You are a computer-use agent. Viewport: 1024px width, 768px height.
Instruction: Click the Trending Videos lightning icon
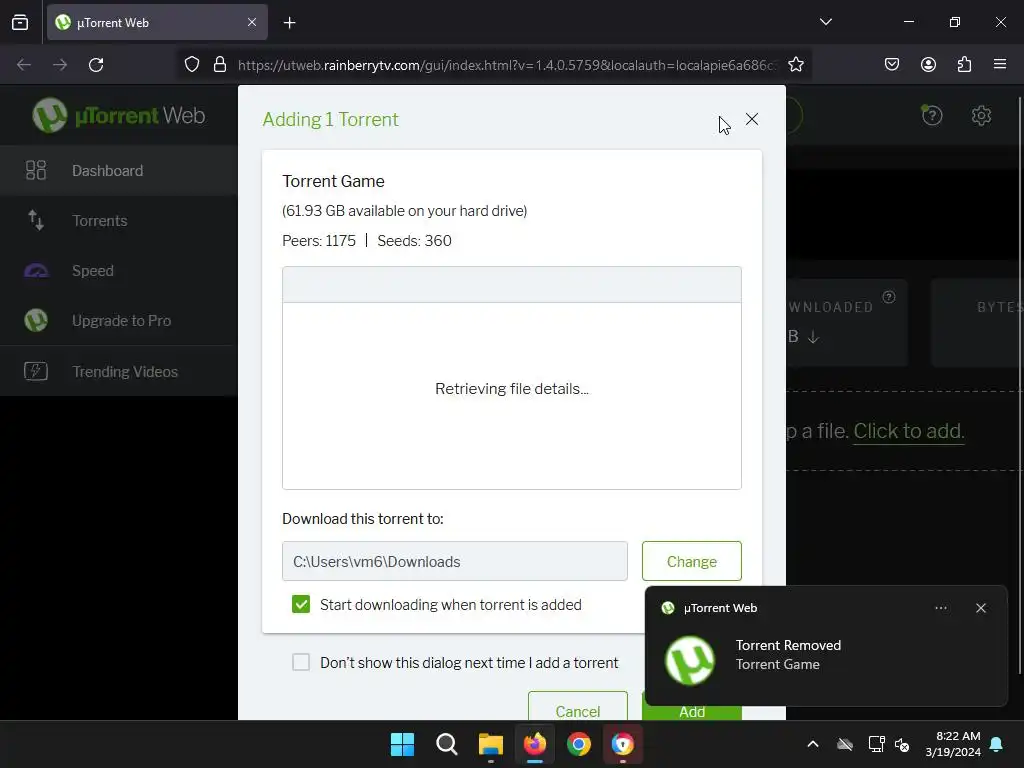[x=36, y=371]
